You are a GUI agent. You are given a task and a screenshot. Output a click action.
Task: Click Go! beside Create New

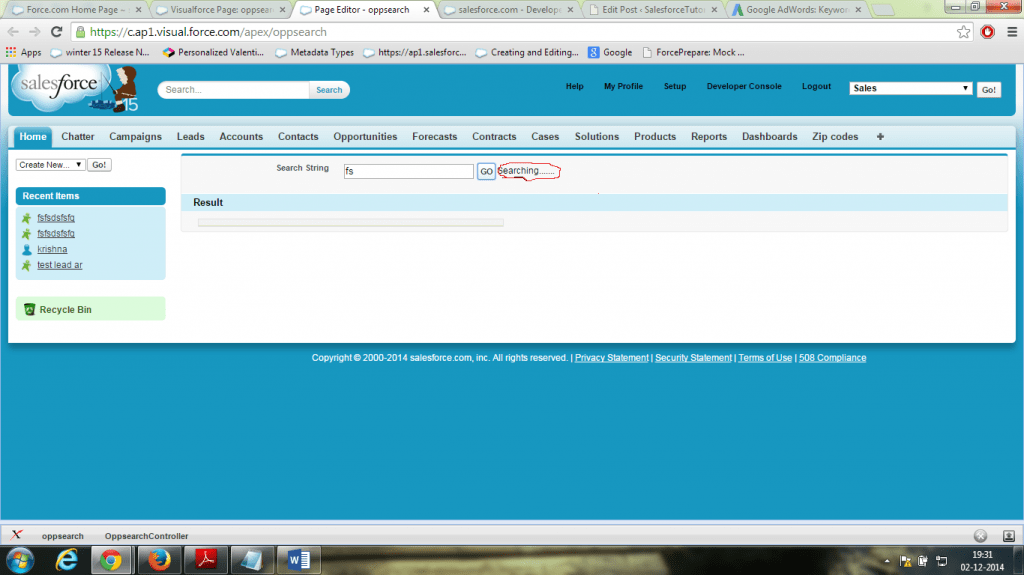99,165
